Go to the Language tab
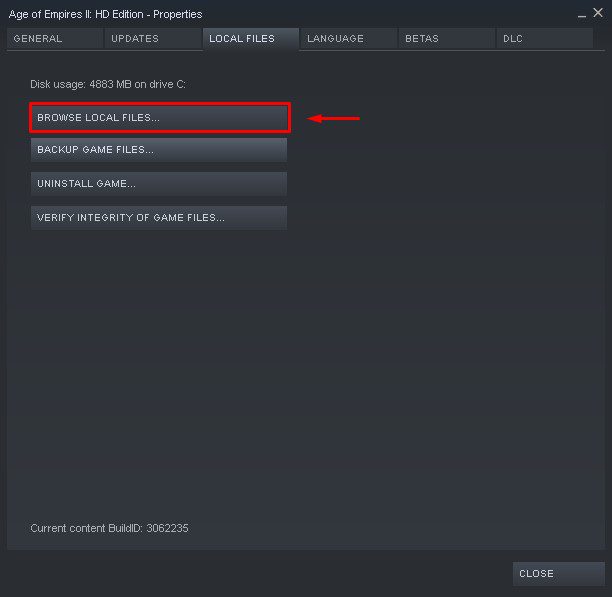Screen dimensions: 612x597 coord(349,38)
